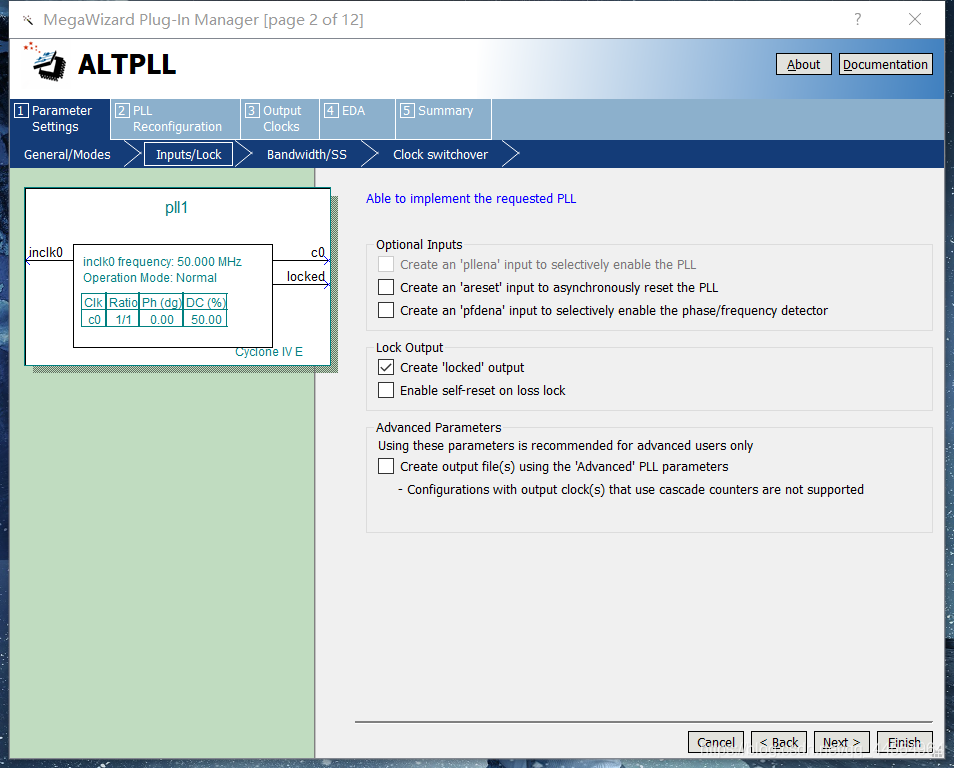
Task: Open the Clock switchover sub-page
Action: pyautogui.click(x=440, y=155)
